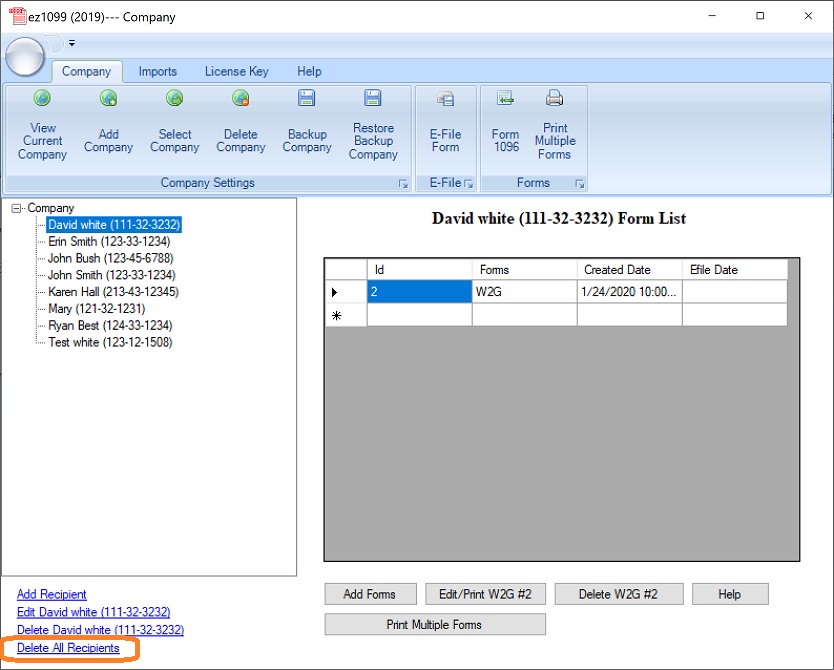
Task: Click the Backup Company disk icon
Action: 307,99
